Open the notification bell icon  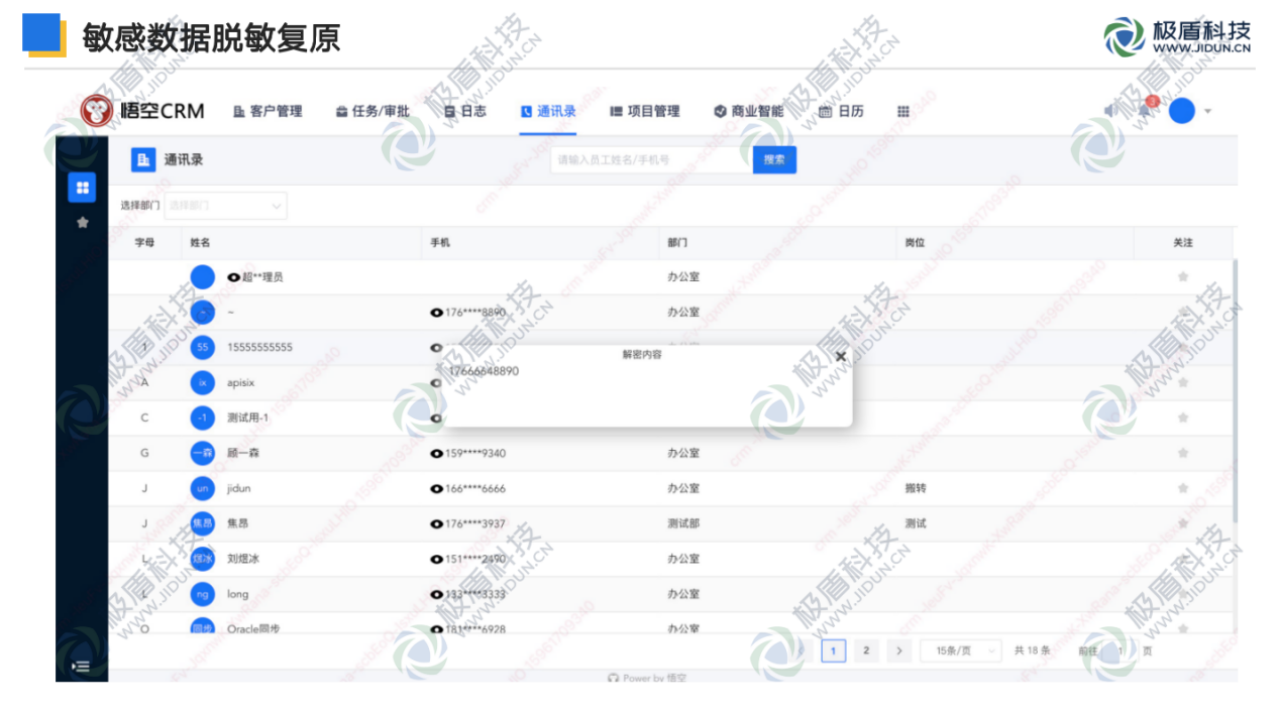tap(1145, 110)
